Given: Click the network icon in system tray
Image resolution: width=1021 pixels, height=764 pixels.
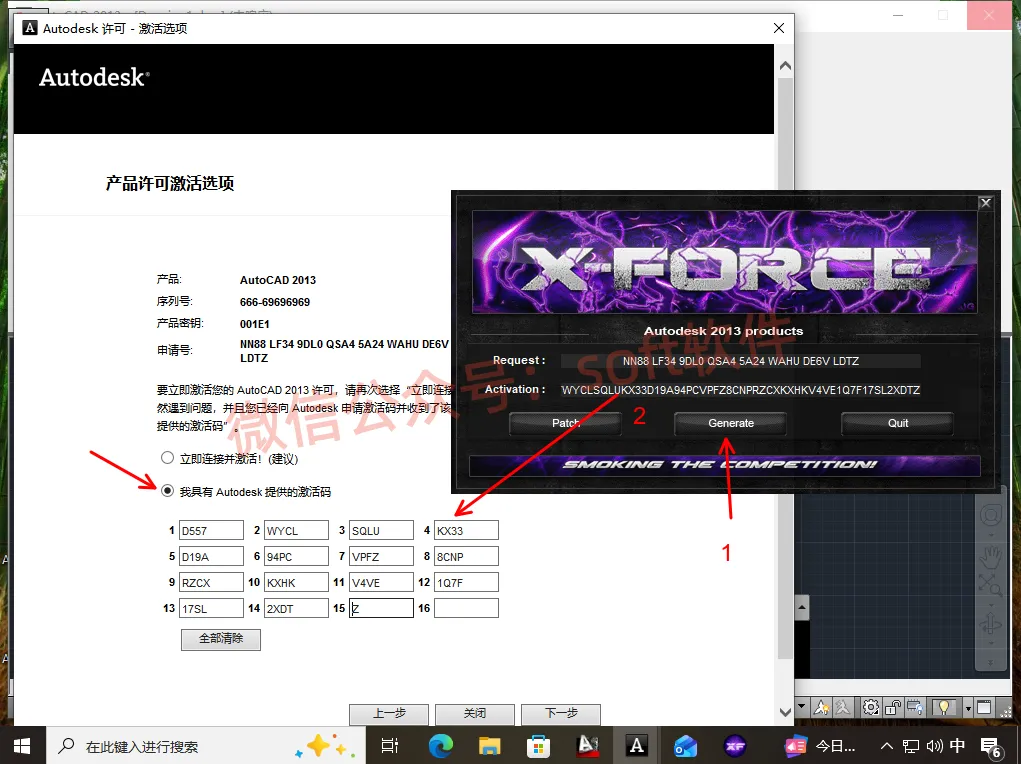Looking at the screenshot, I should [911, 746].
